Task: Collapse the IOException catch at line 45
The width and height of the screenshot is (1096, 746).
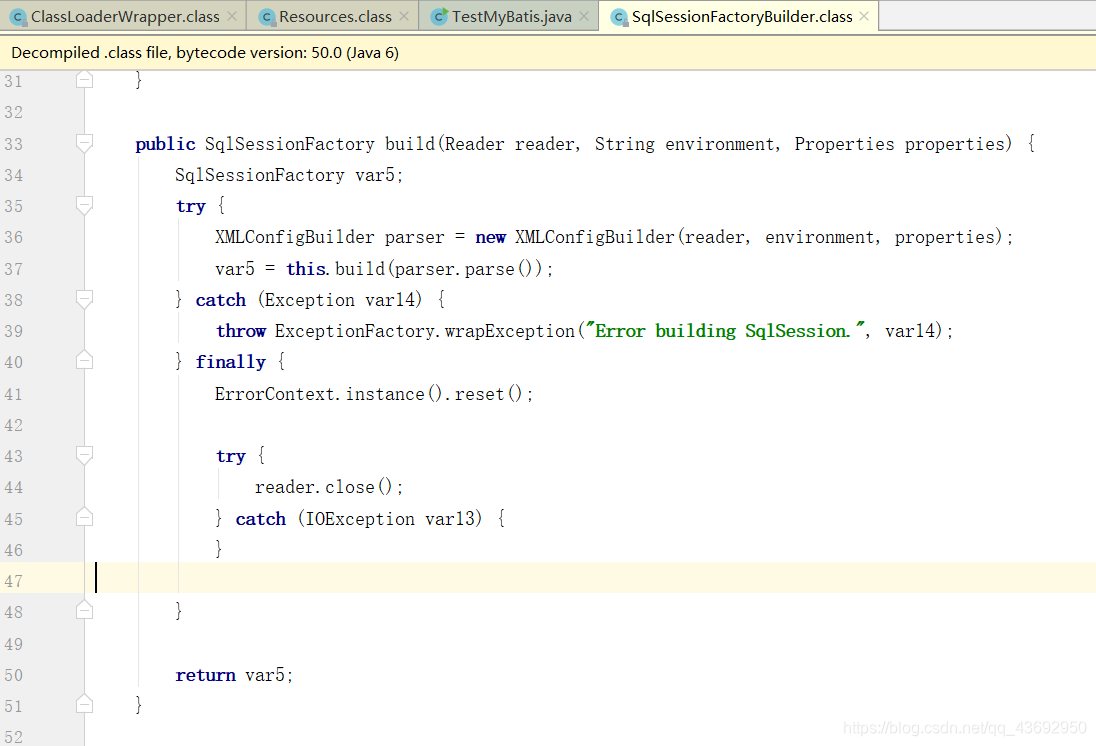Action: [x=84, y=518]
